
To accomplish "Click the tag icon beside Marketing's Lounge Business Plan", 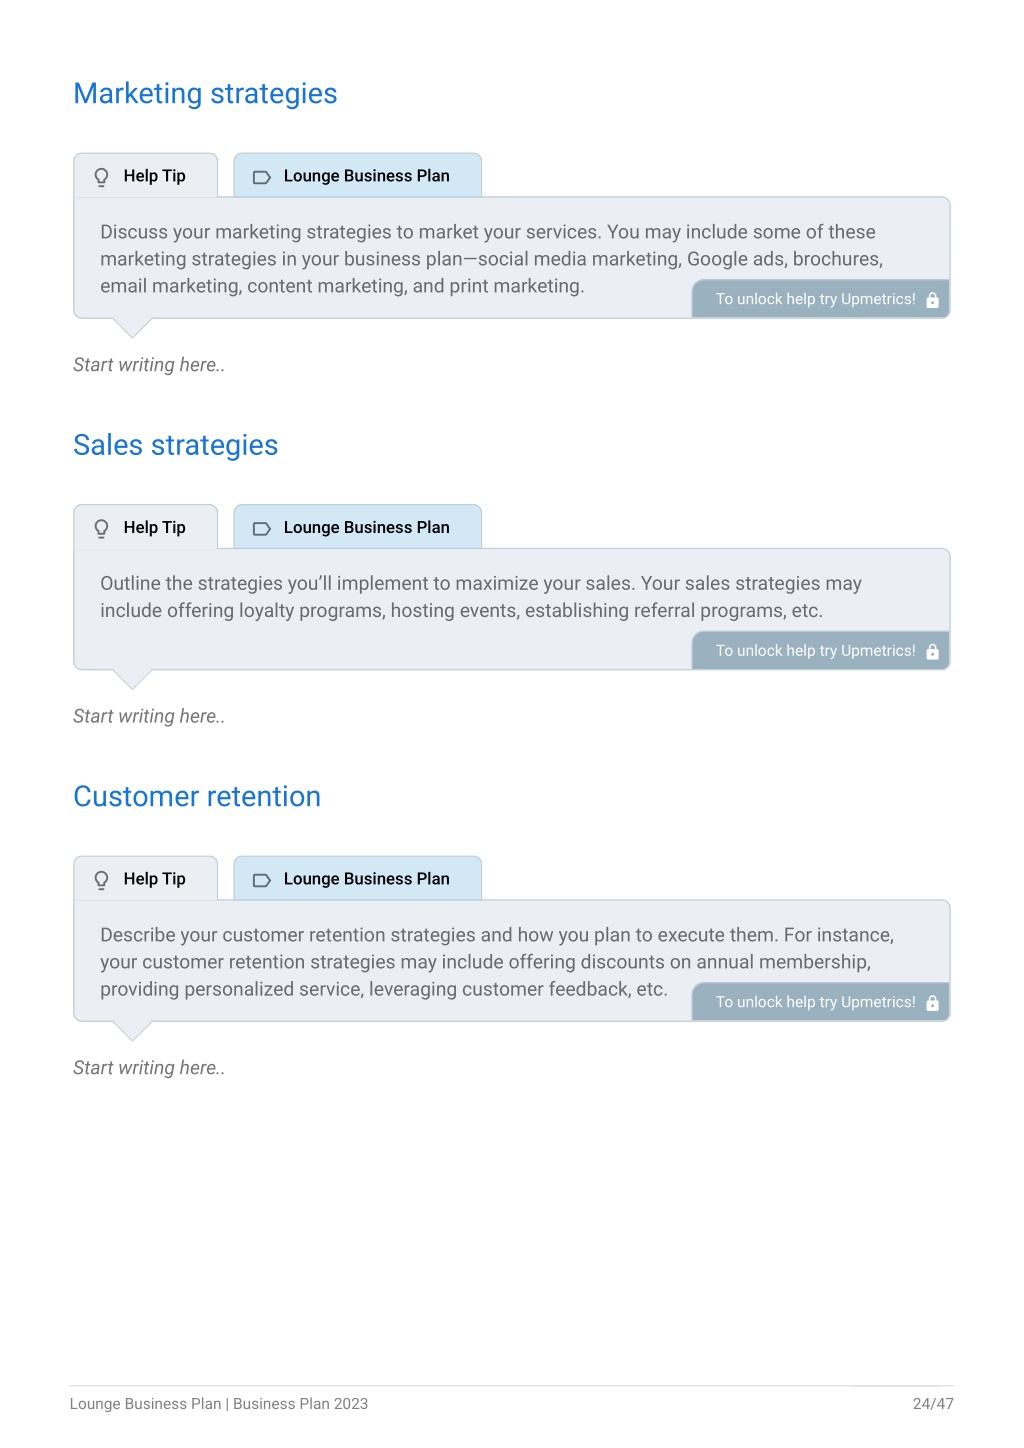I will (x=262, y=177).
